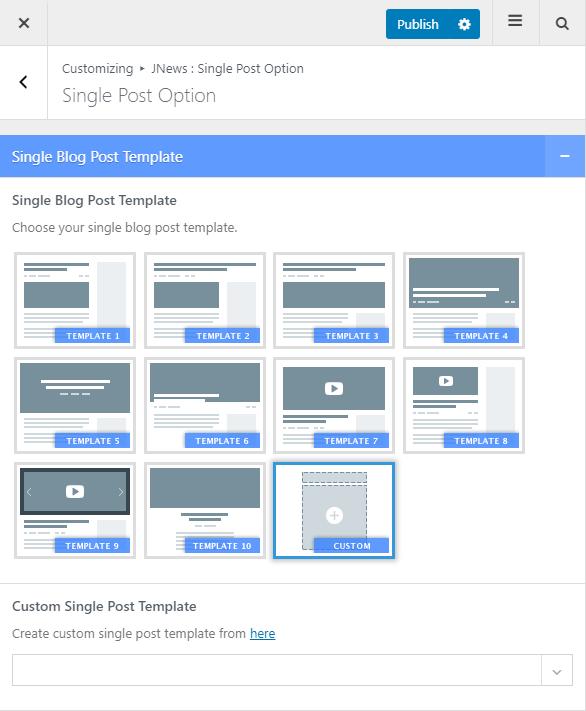
Task: Open Custom Single Post Template dropdown arrow
Action: pos(557,670)
